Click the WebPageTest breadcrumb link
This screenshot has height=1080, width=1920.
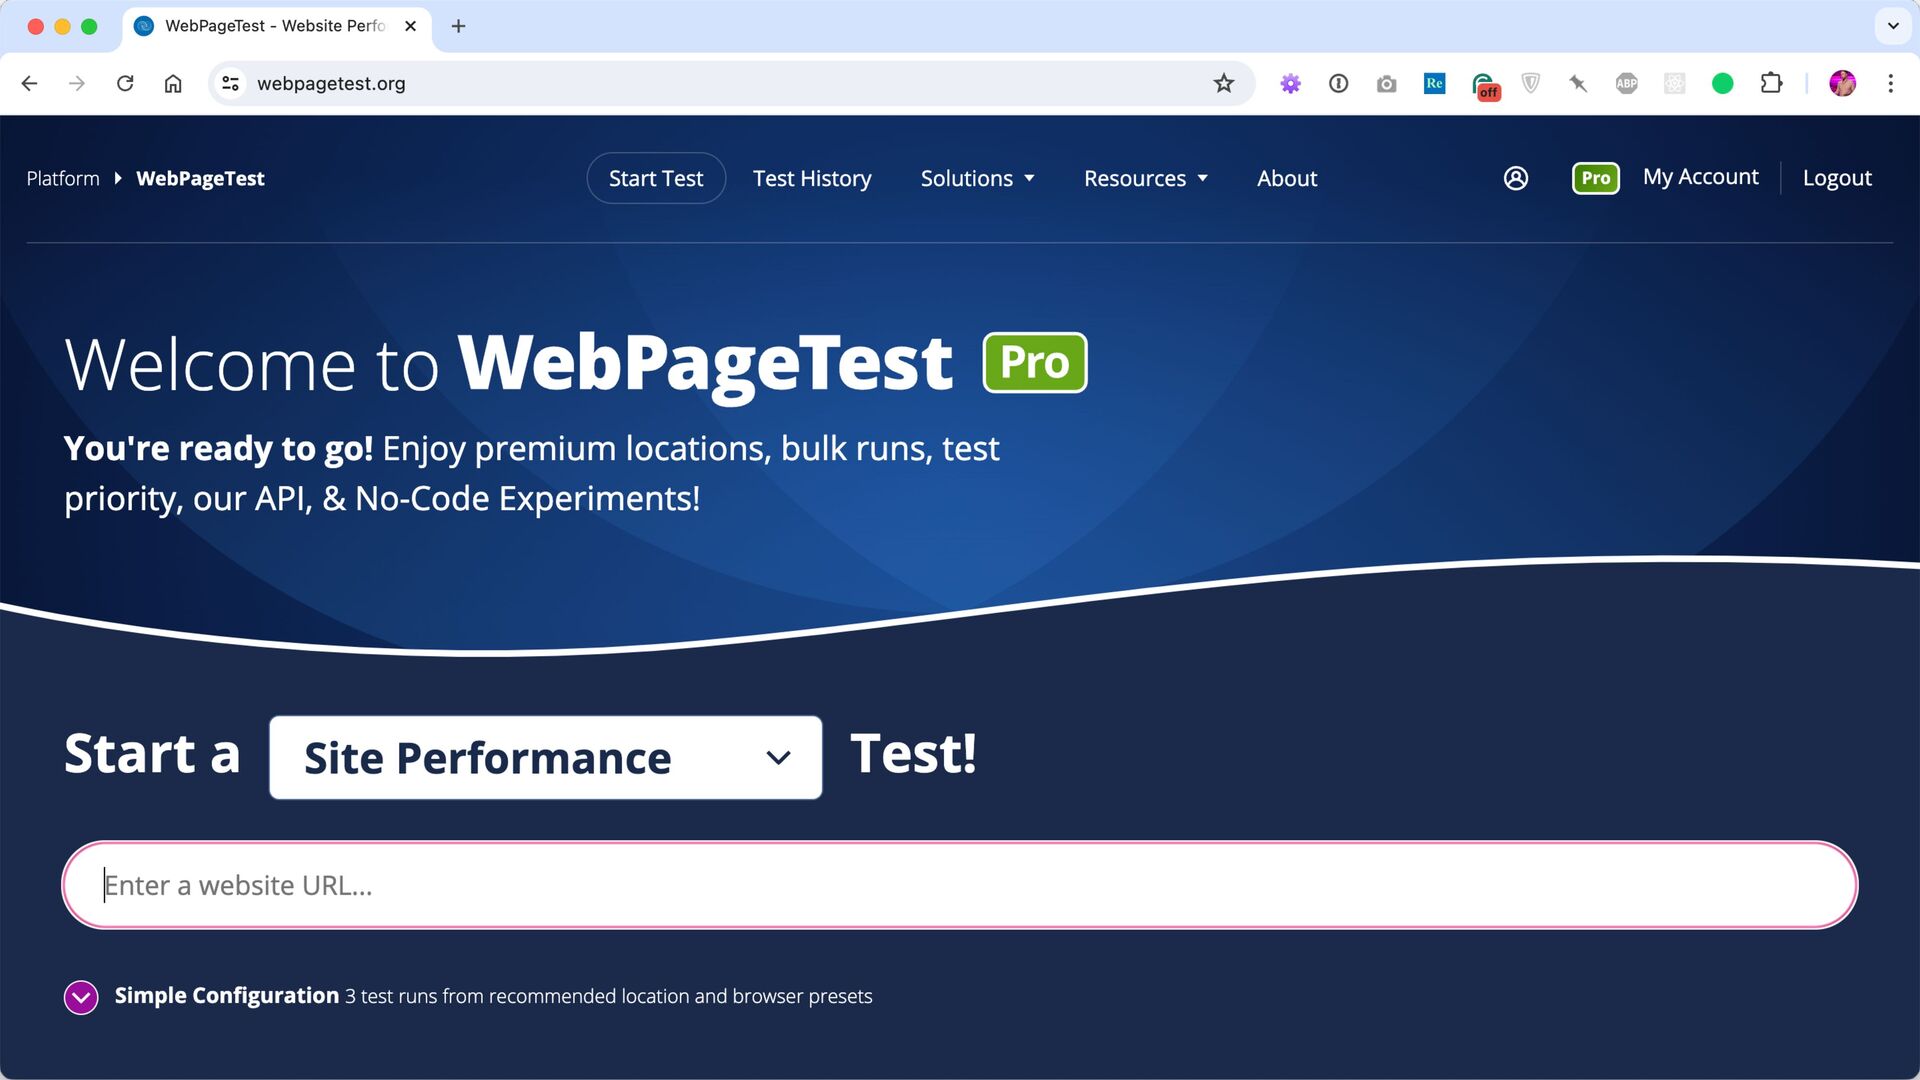[200, 179]
